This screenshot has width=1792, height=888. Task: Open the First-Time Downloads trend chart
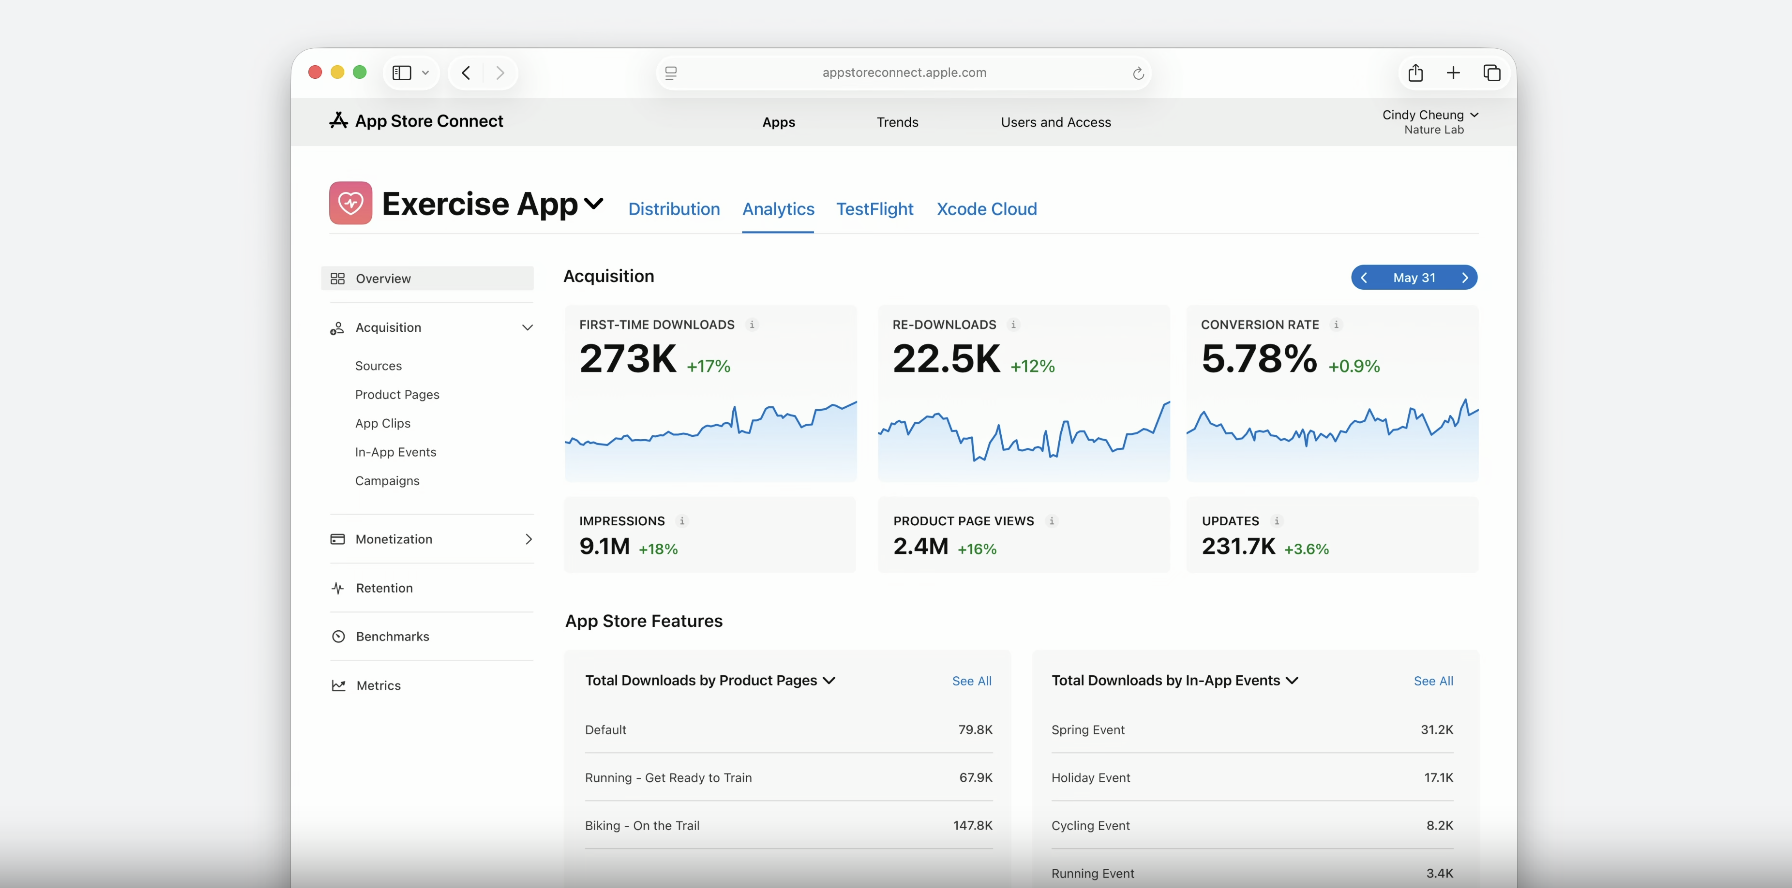(x=711, y=440)
